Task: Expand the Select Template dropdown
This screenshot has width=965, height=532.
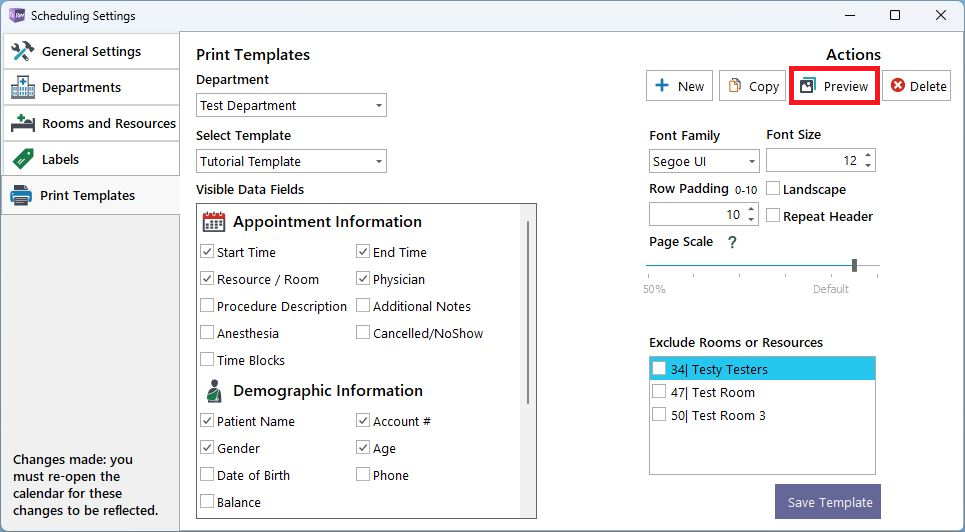Action: 291,161
